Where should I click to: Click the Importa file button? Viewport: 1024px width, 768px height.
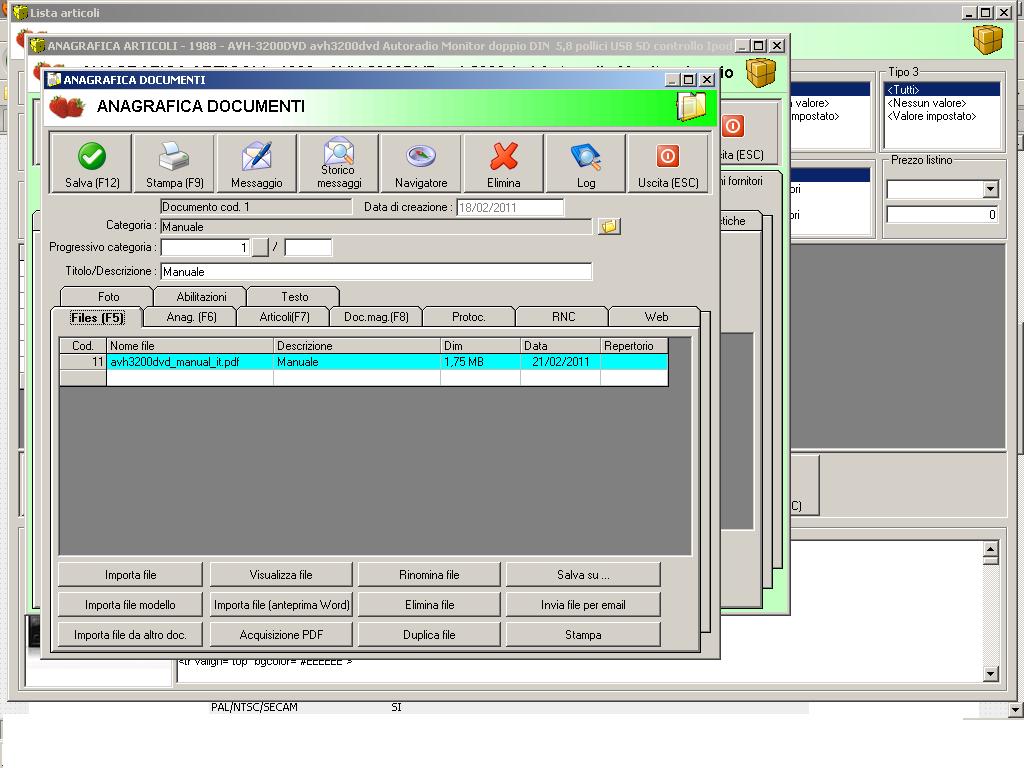(131, 575)
